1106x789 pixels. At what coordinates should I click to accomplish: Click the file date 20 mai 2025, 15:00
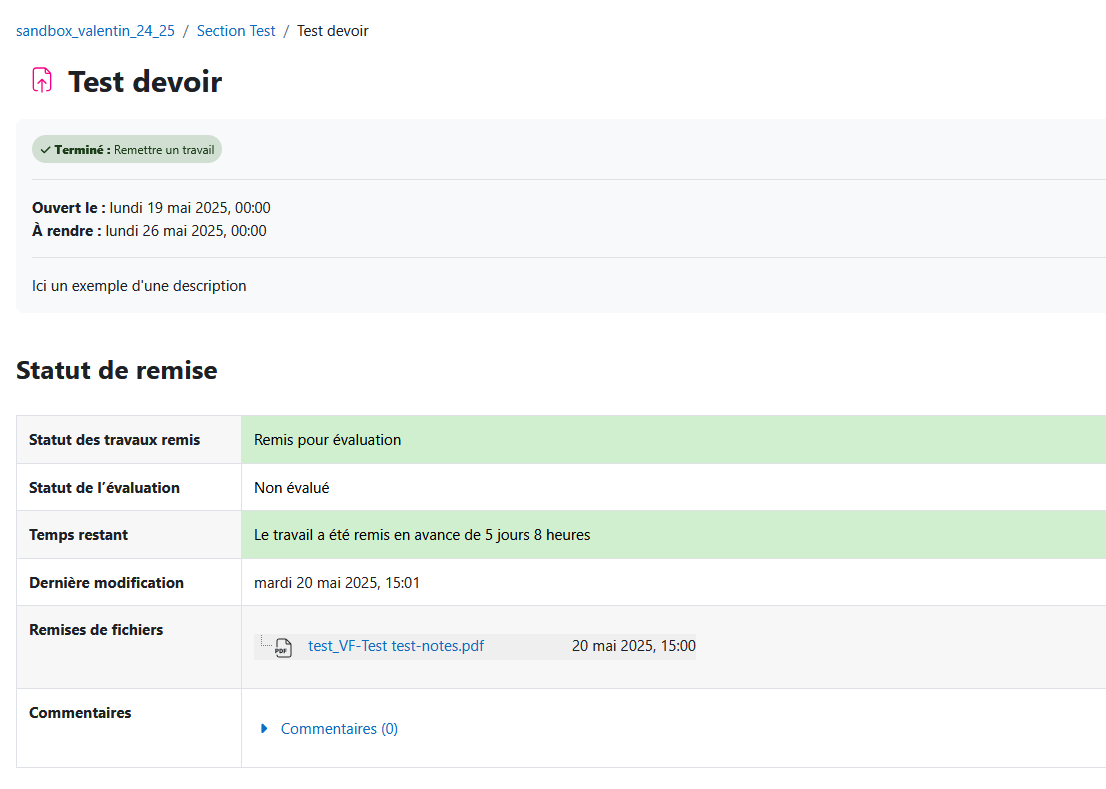point(633,646)
